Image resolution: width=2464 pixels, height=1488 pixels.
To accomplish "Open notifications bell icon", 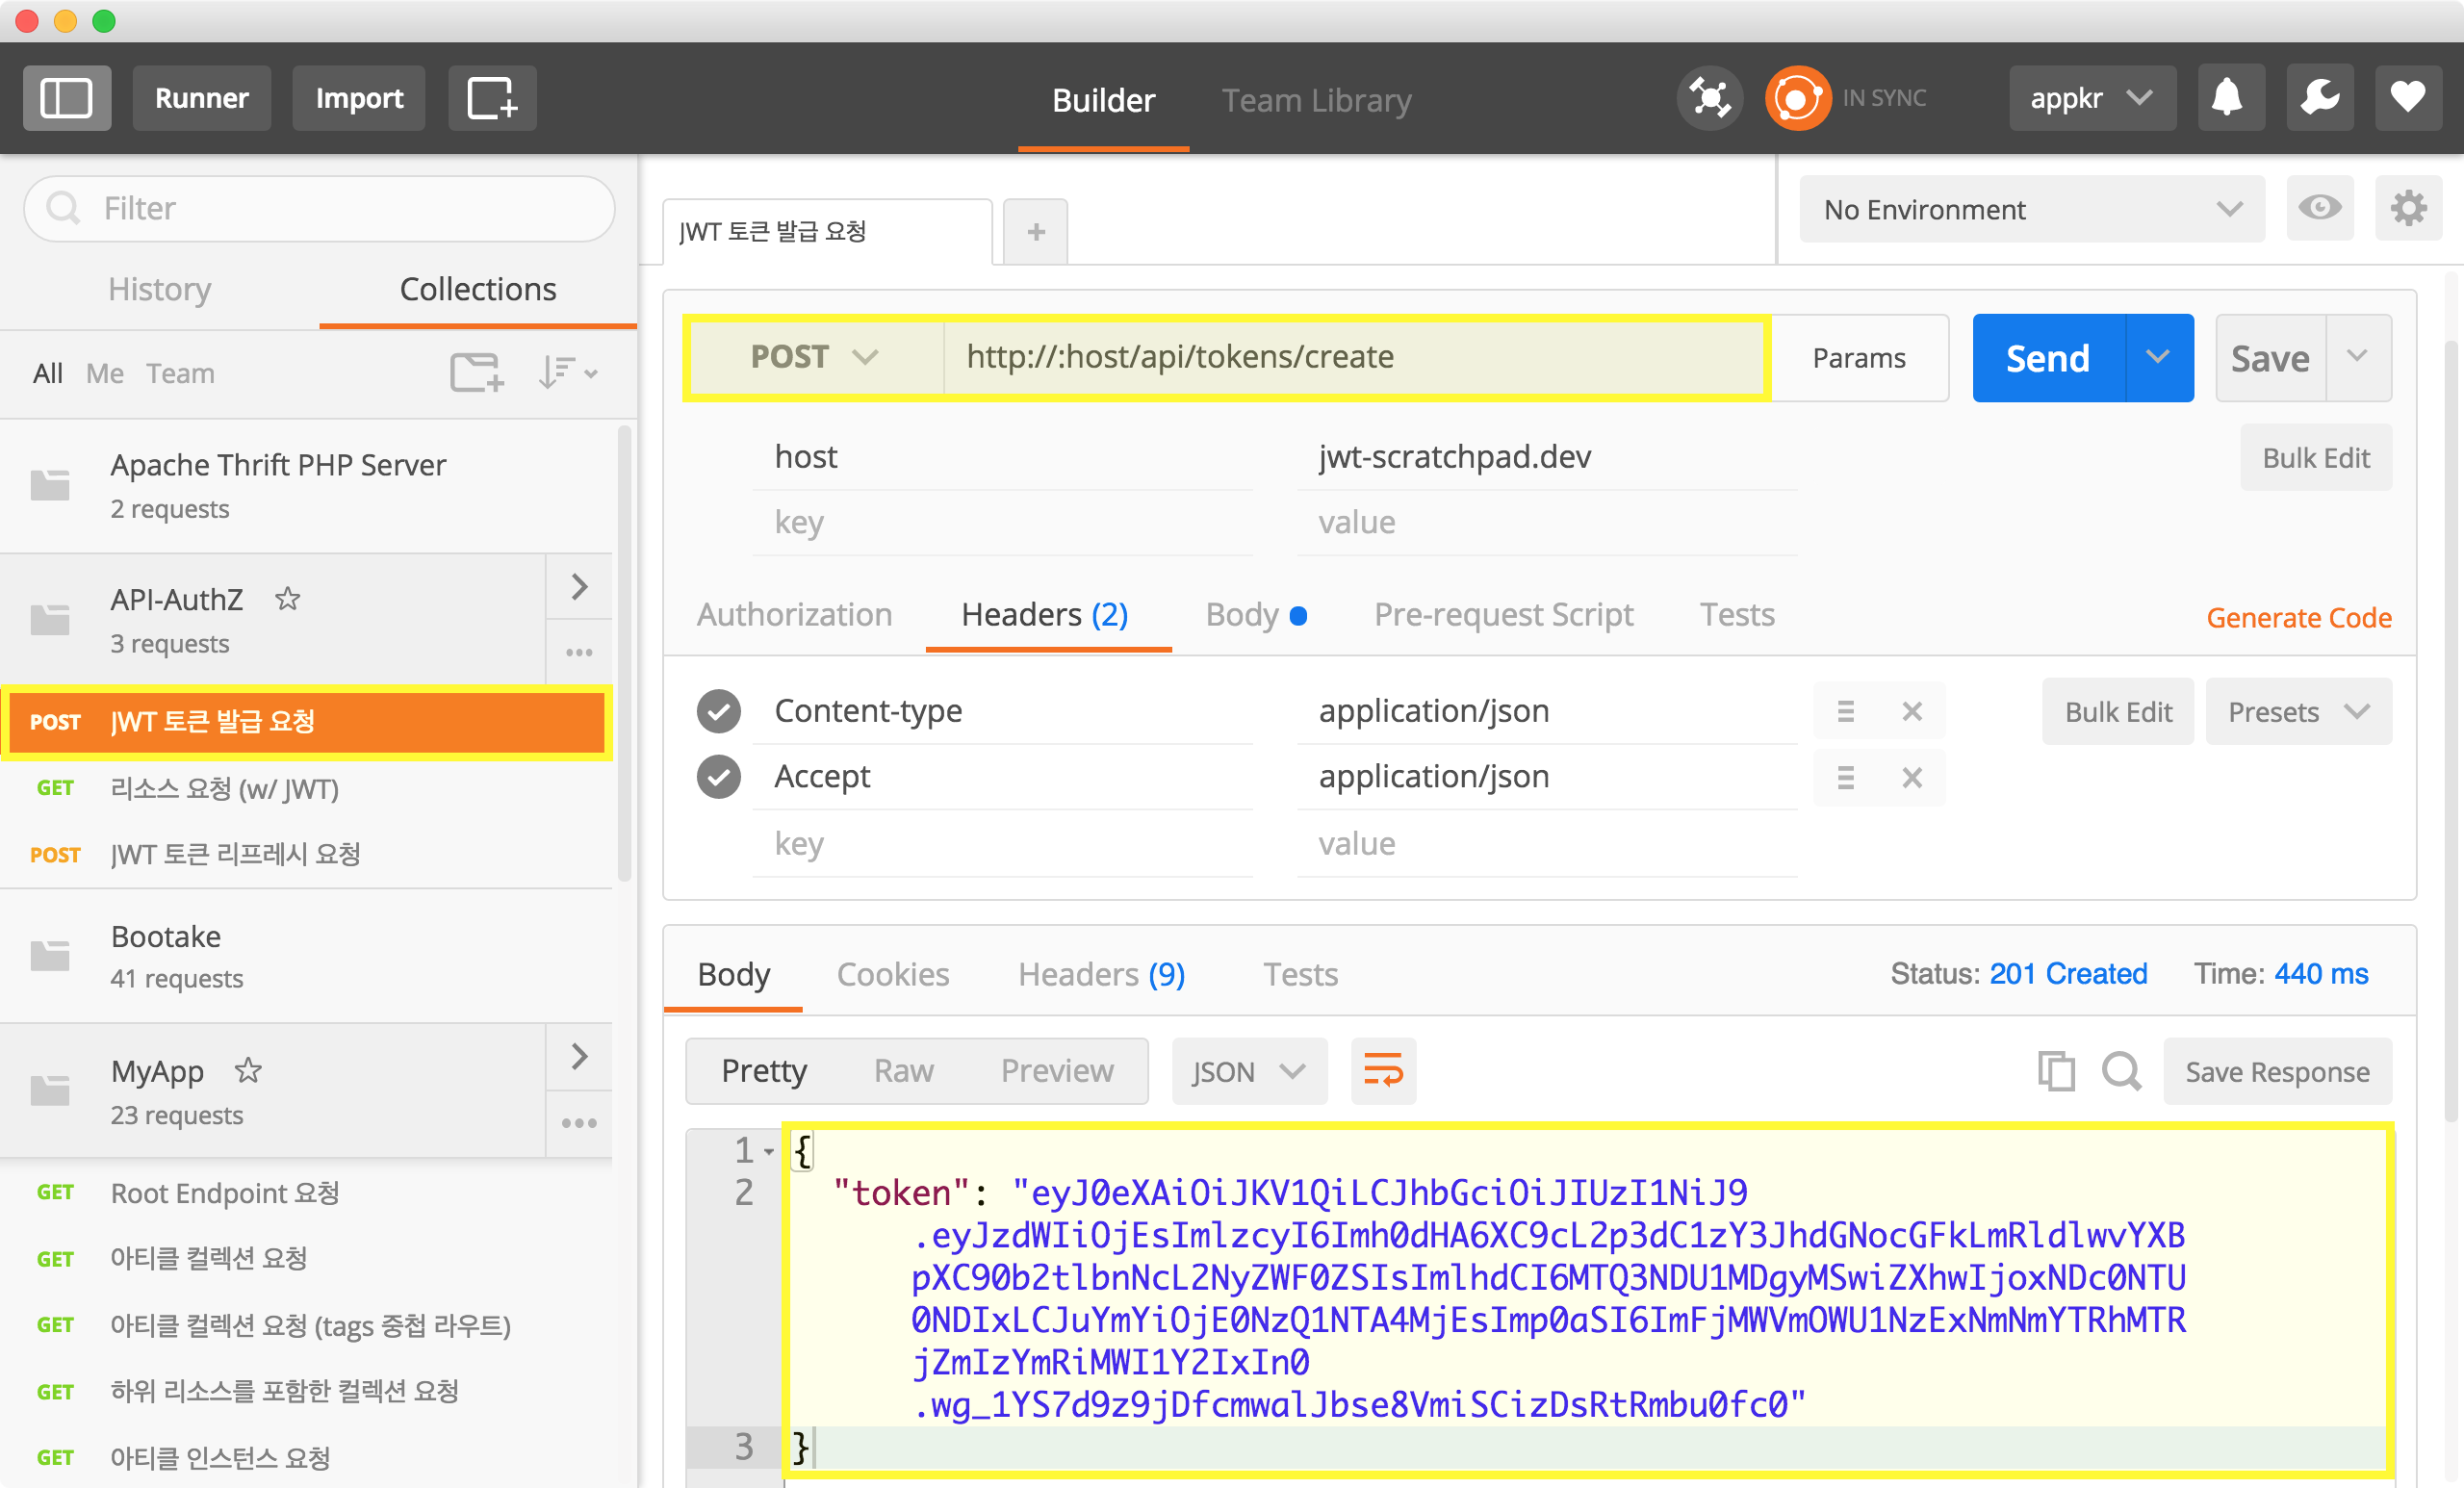I will pyautogui.click(x=2229, y=98).
